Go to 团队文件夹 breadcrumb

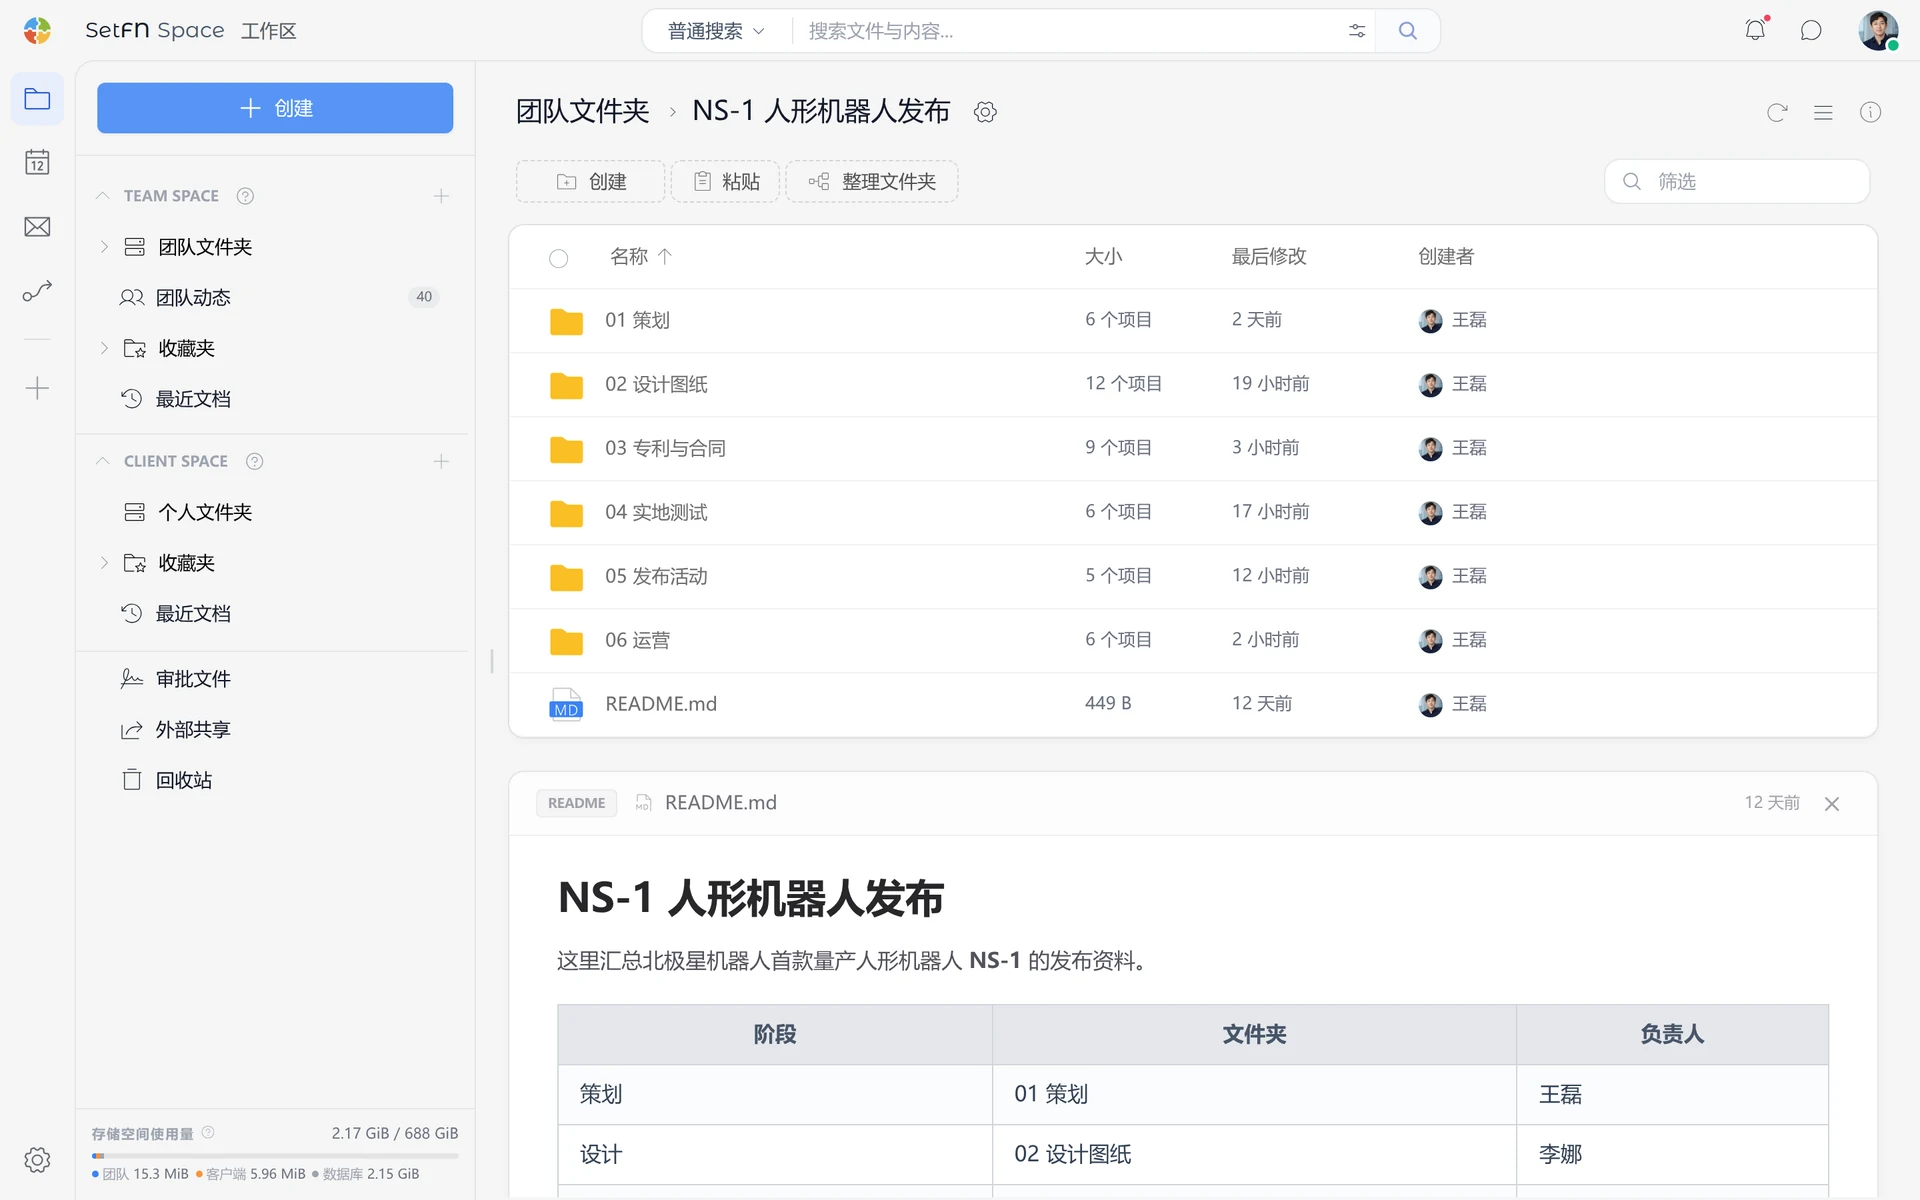(582, 111)
